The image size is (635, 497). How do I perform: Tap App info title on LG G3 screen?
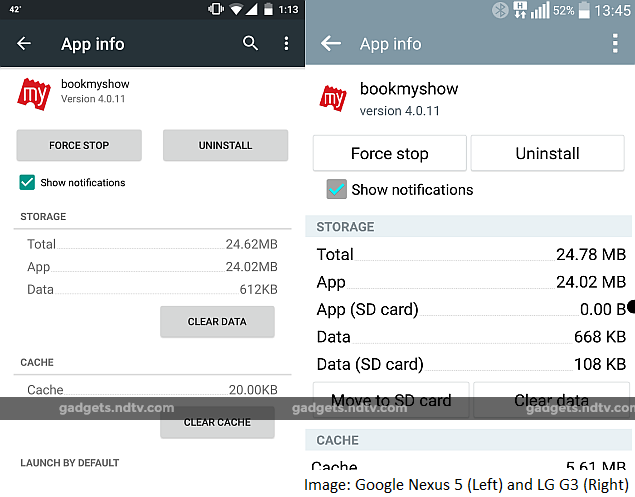point(391,44)
